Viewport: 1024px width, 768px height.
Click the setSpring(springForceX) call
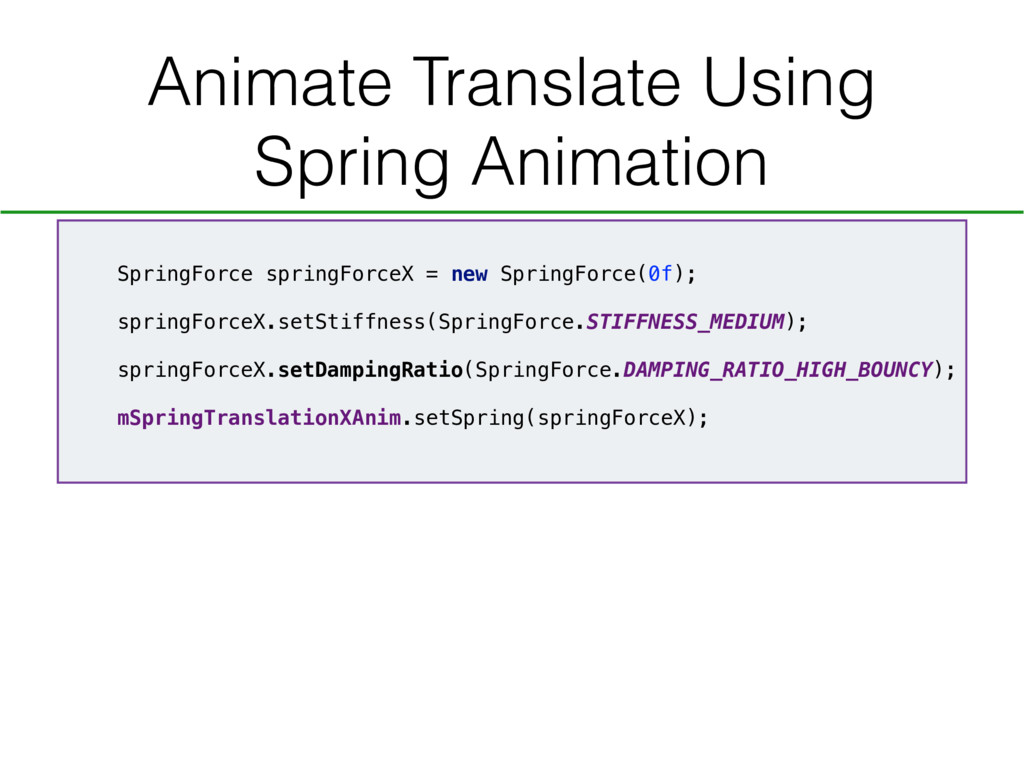pos(561,418)
